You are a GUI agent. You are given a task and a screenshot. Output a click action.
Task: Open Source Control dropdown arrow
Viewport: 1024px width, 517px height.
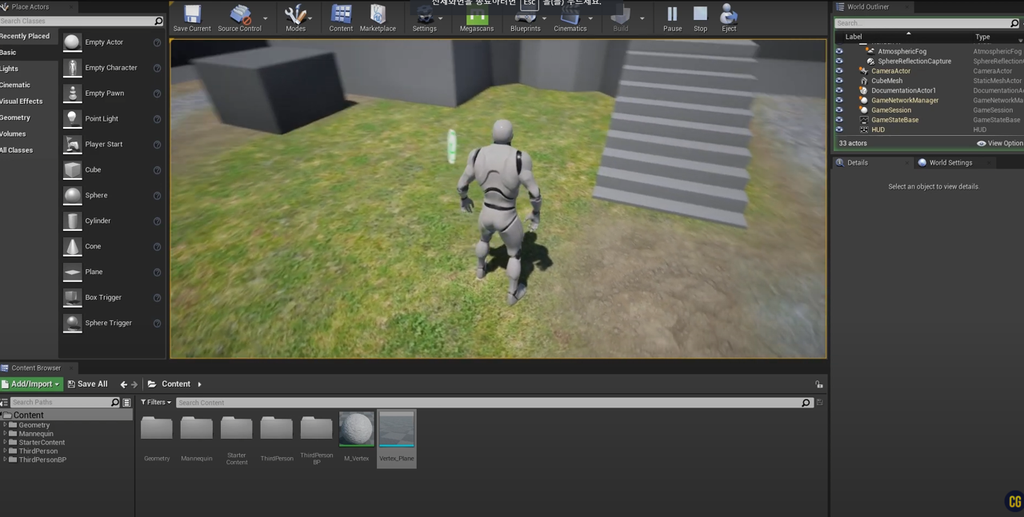pos(266,18)
